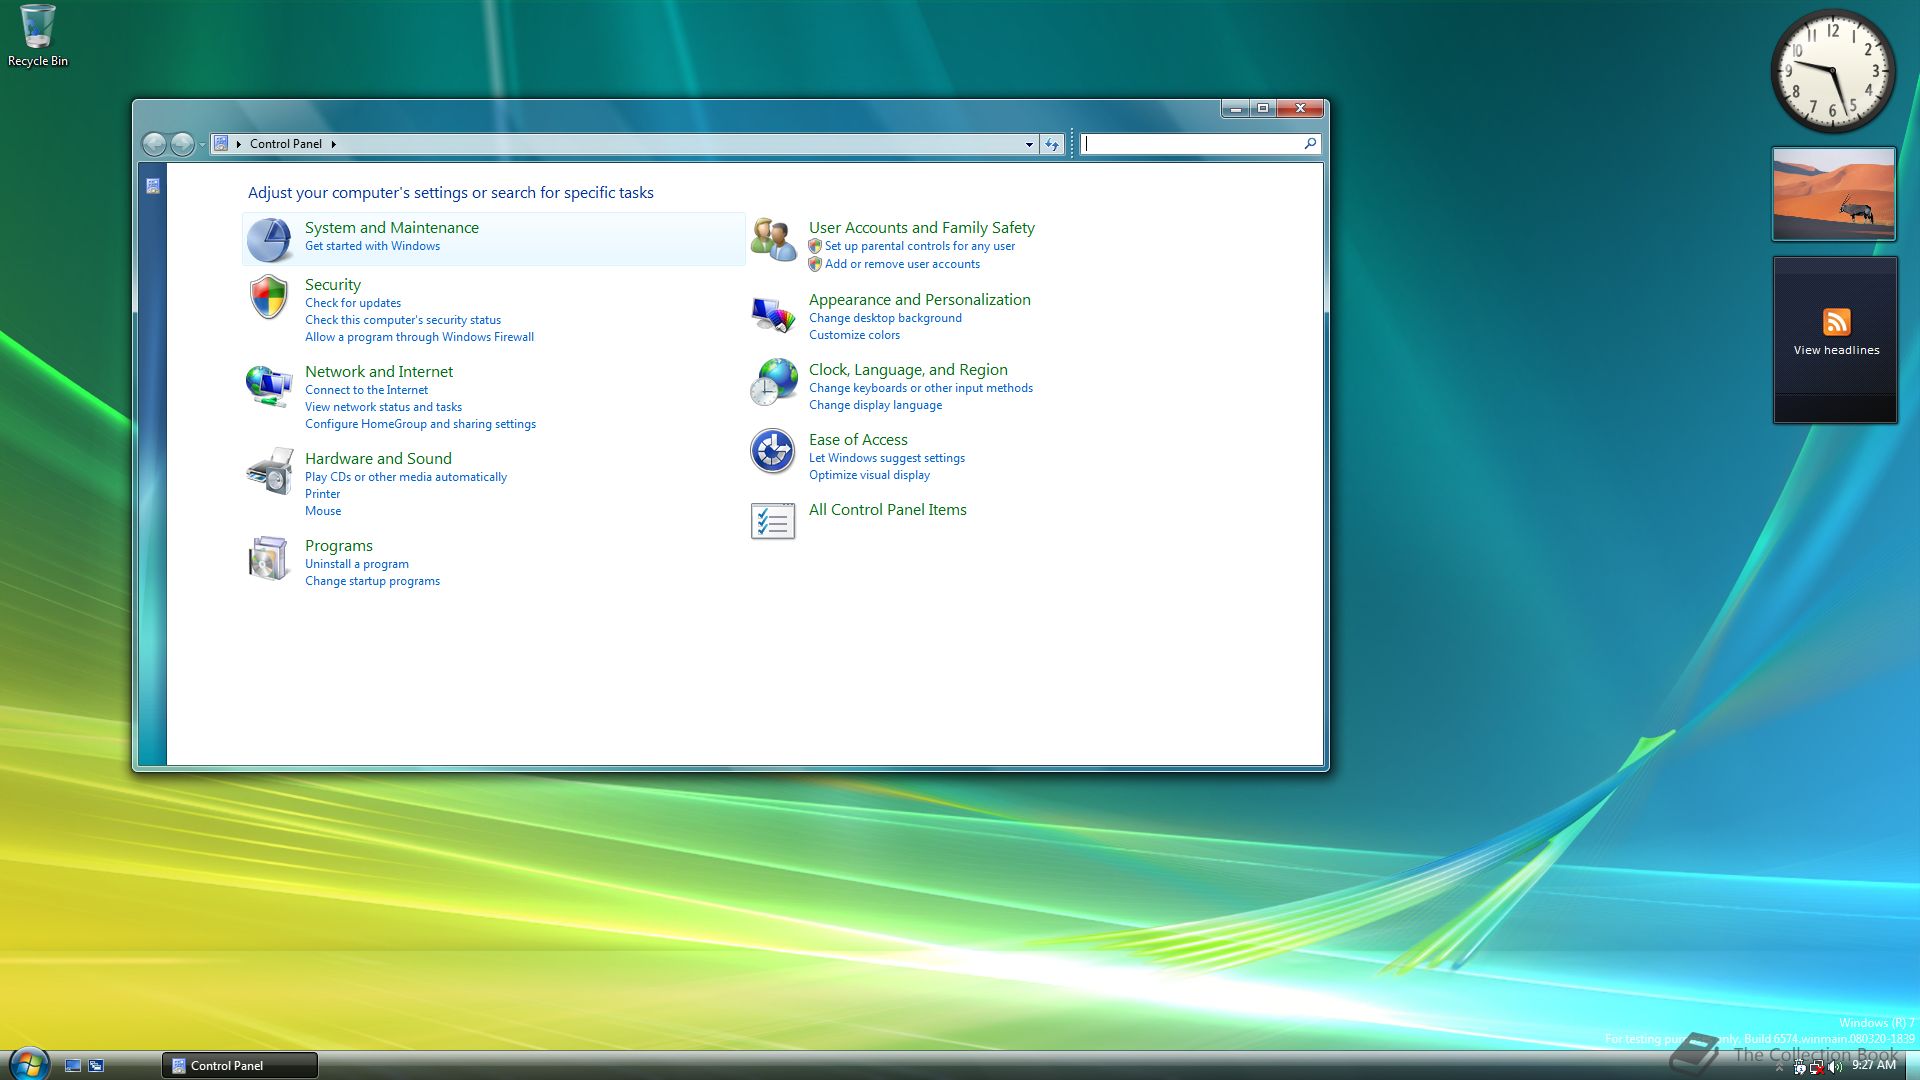Open System and Maintenance category
Viewport: 1920px width, 1080px height.
pos(392,228)
